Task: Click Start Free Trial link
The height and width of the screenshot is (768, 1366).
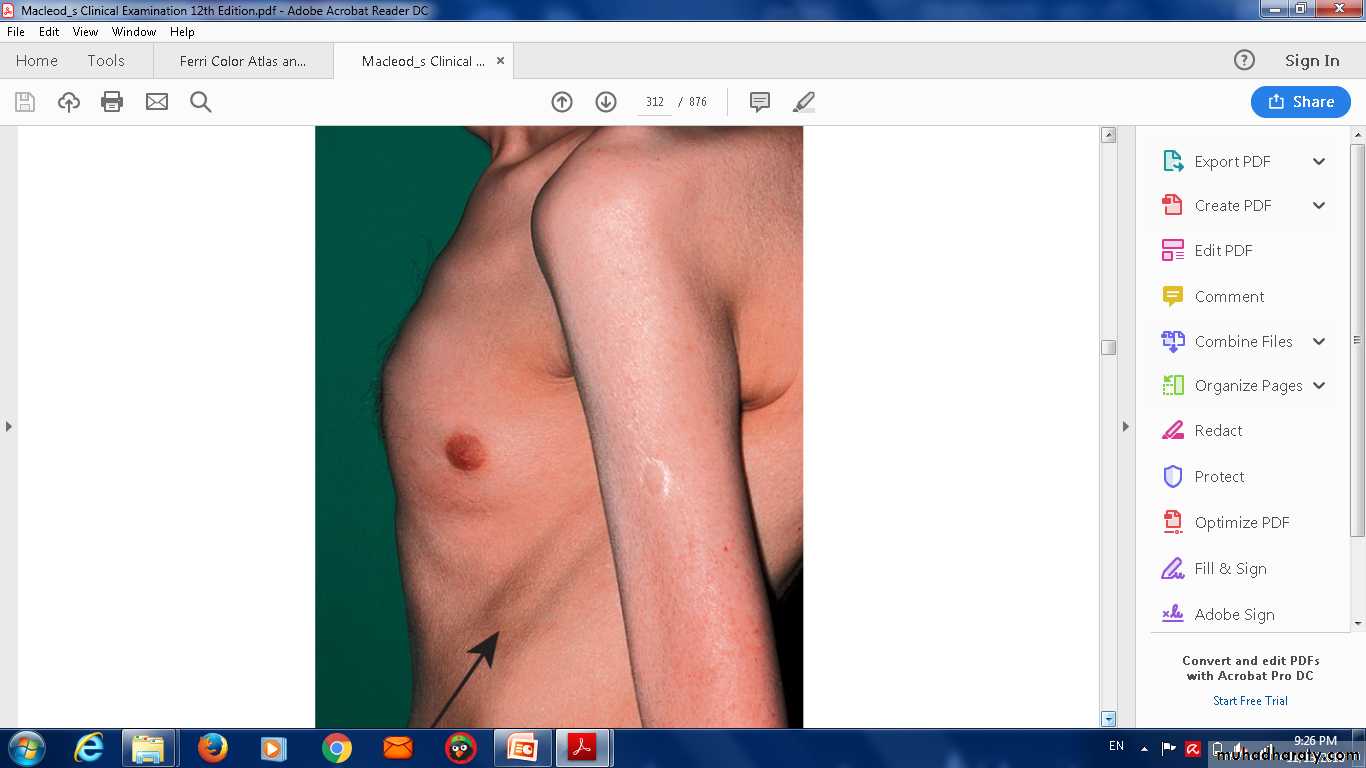Action: click(1250, 701)
